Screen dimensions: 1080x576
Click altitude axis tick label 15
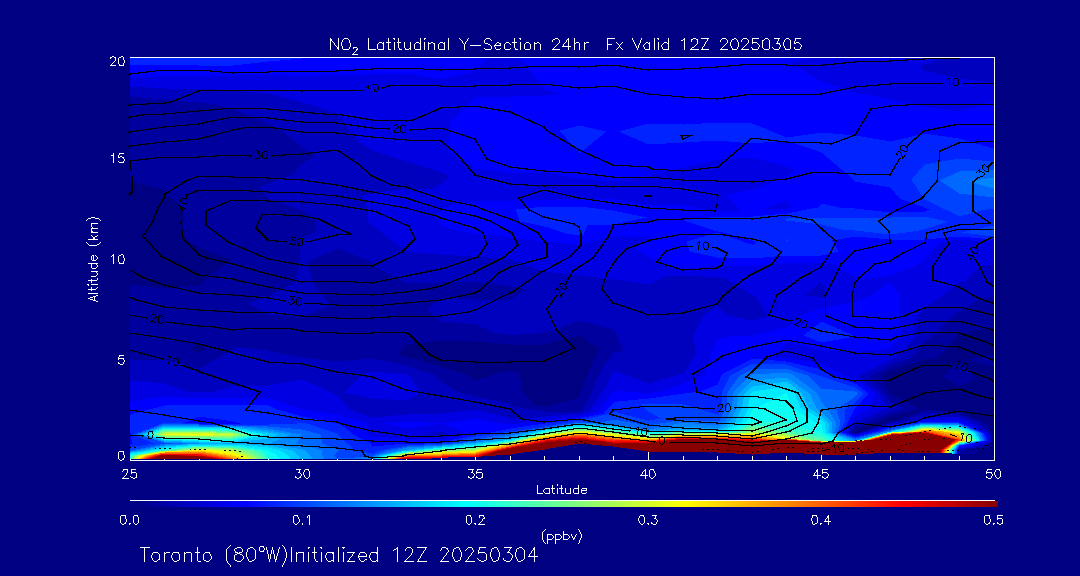118,159
